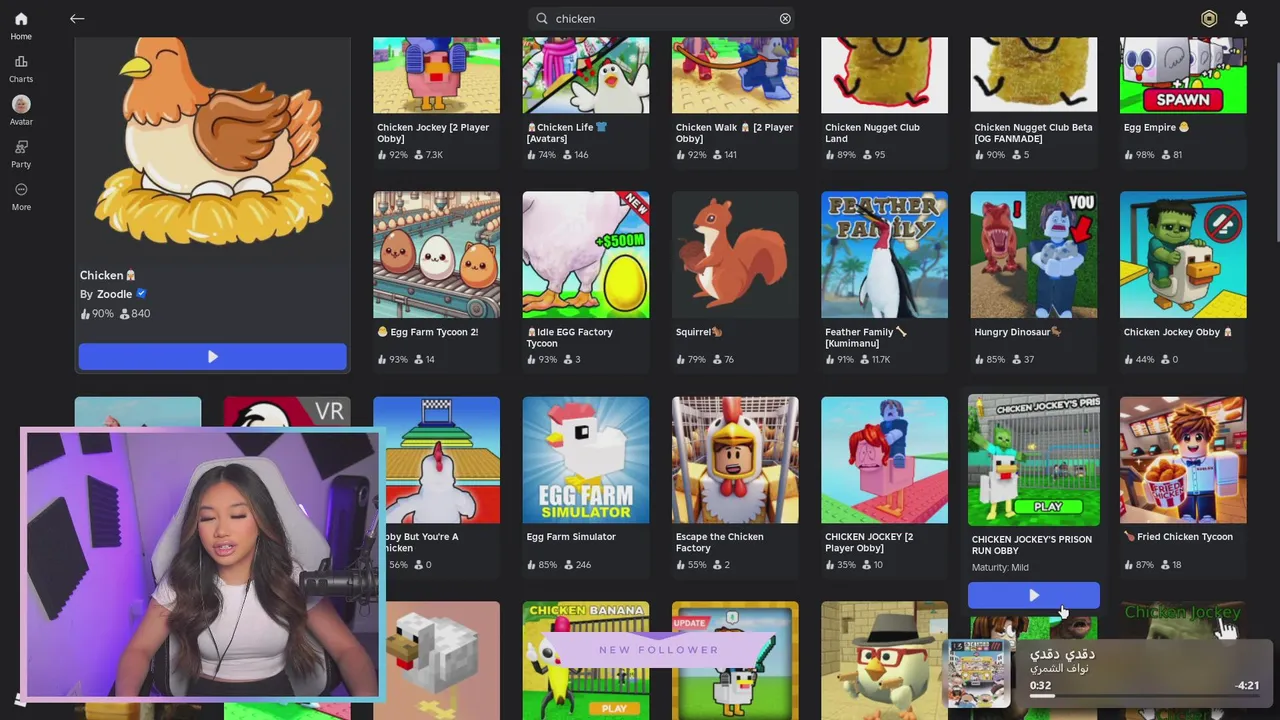
Task: Open the notifications bell
Action: pos(1241,18)
